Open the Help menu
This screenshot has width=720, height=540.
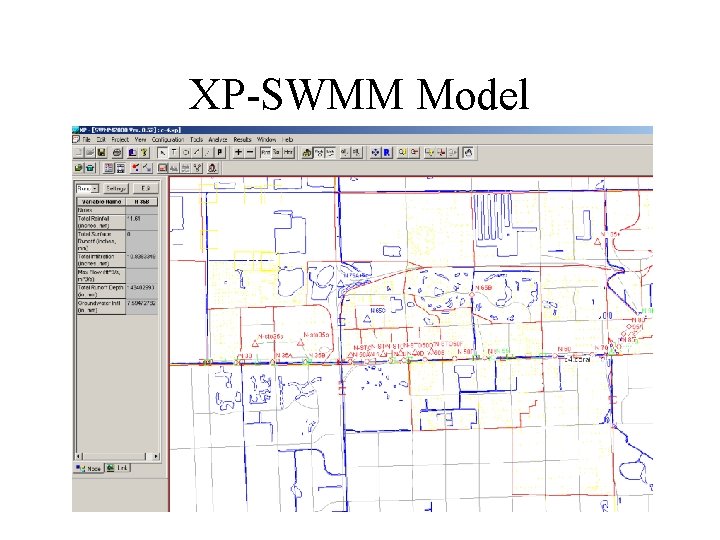coord(287,140)
